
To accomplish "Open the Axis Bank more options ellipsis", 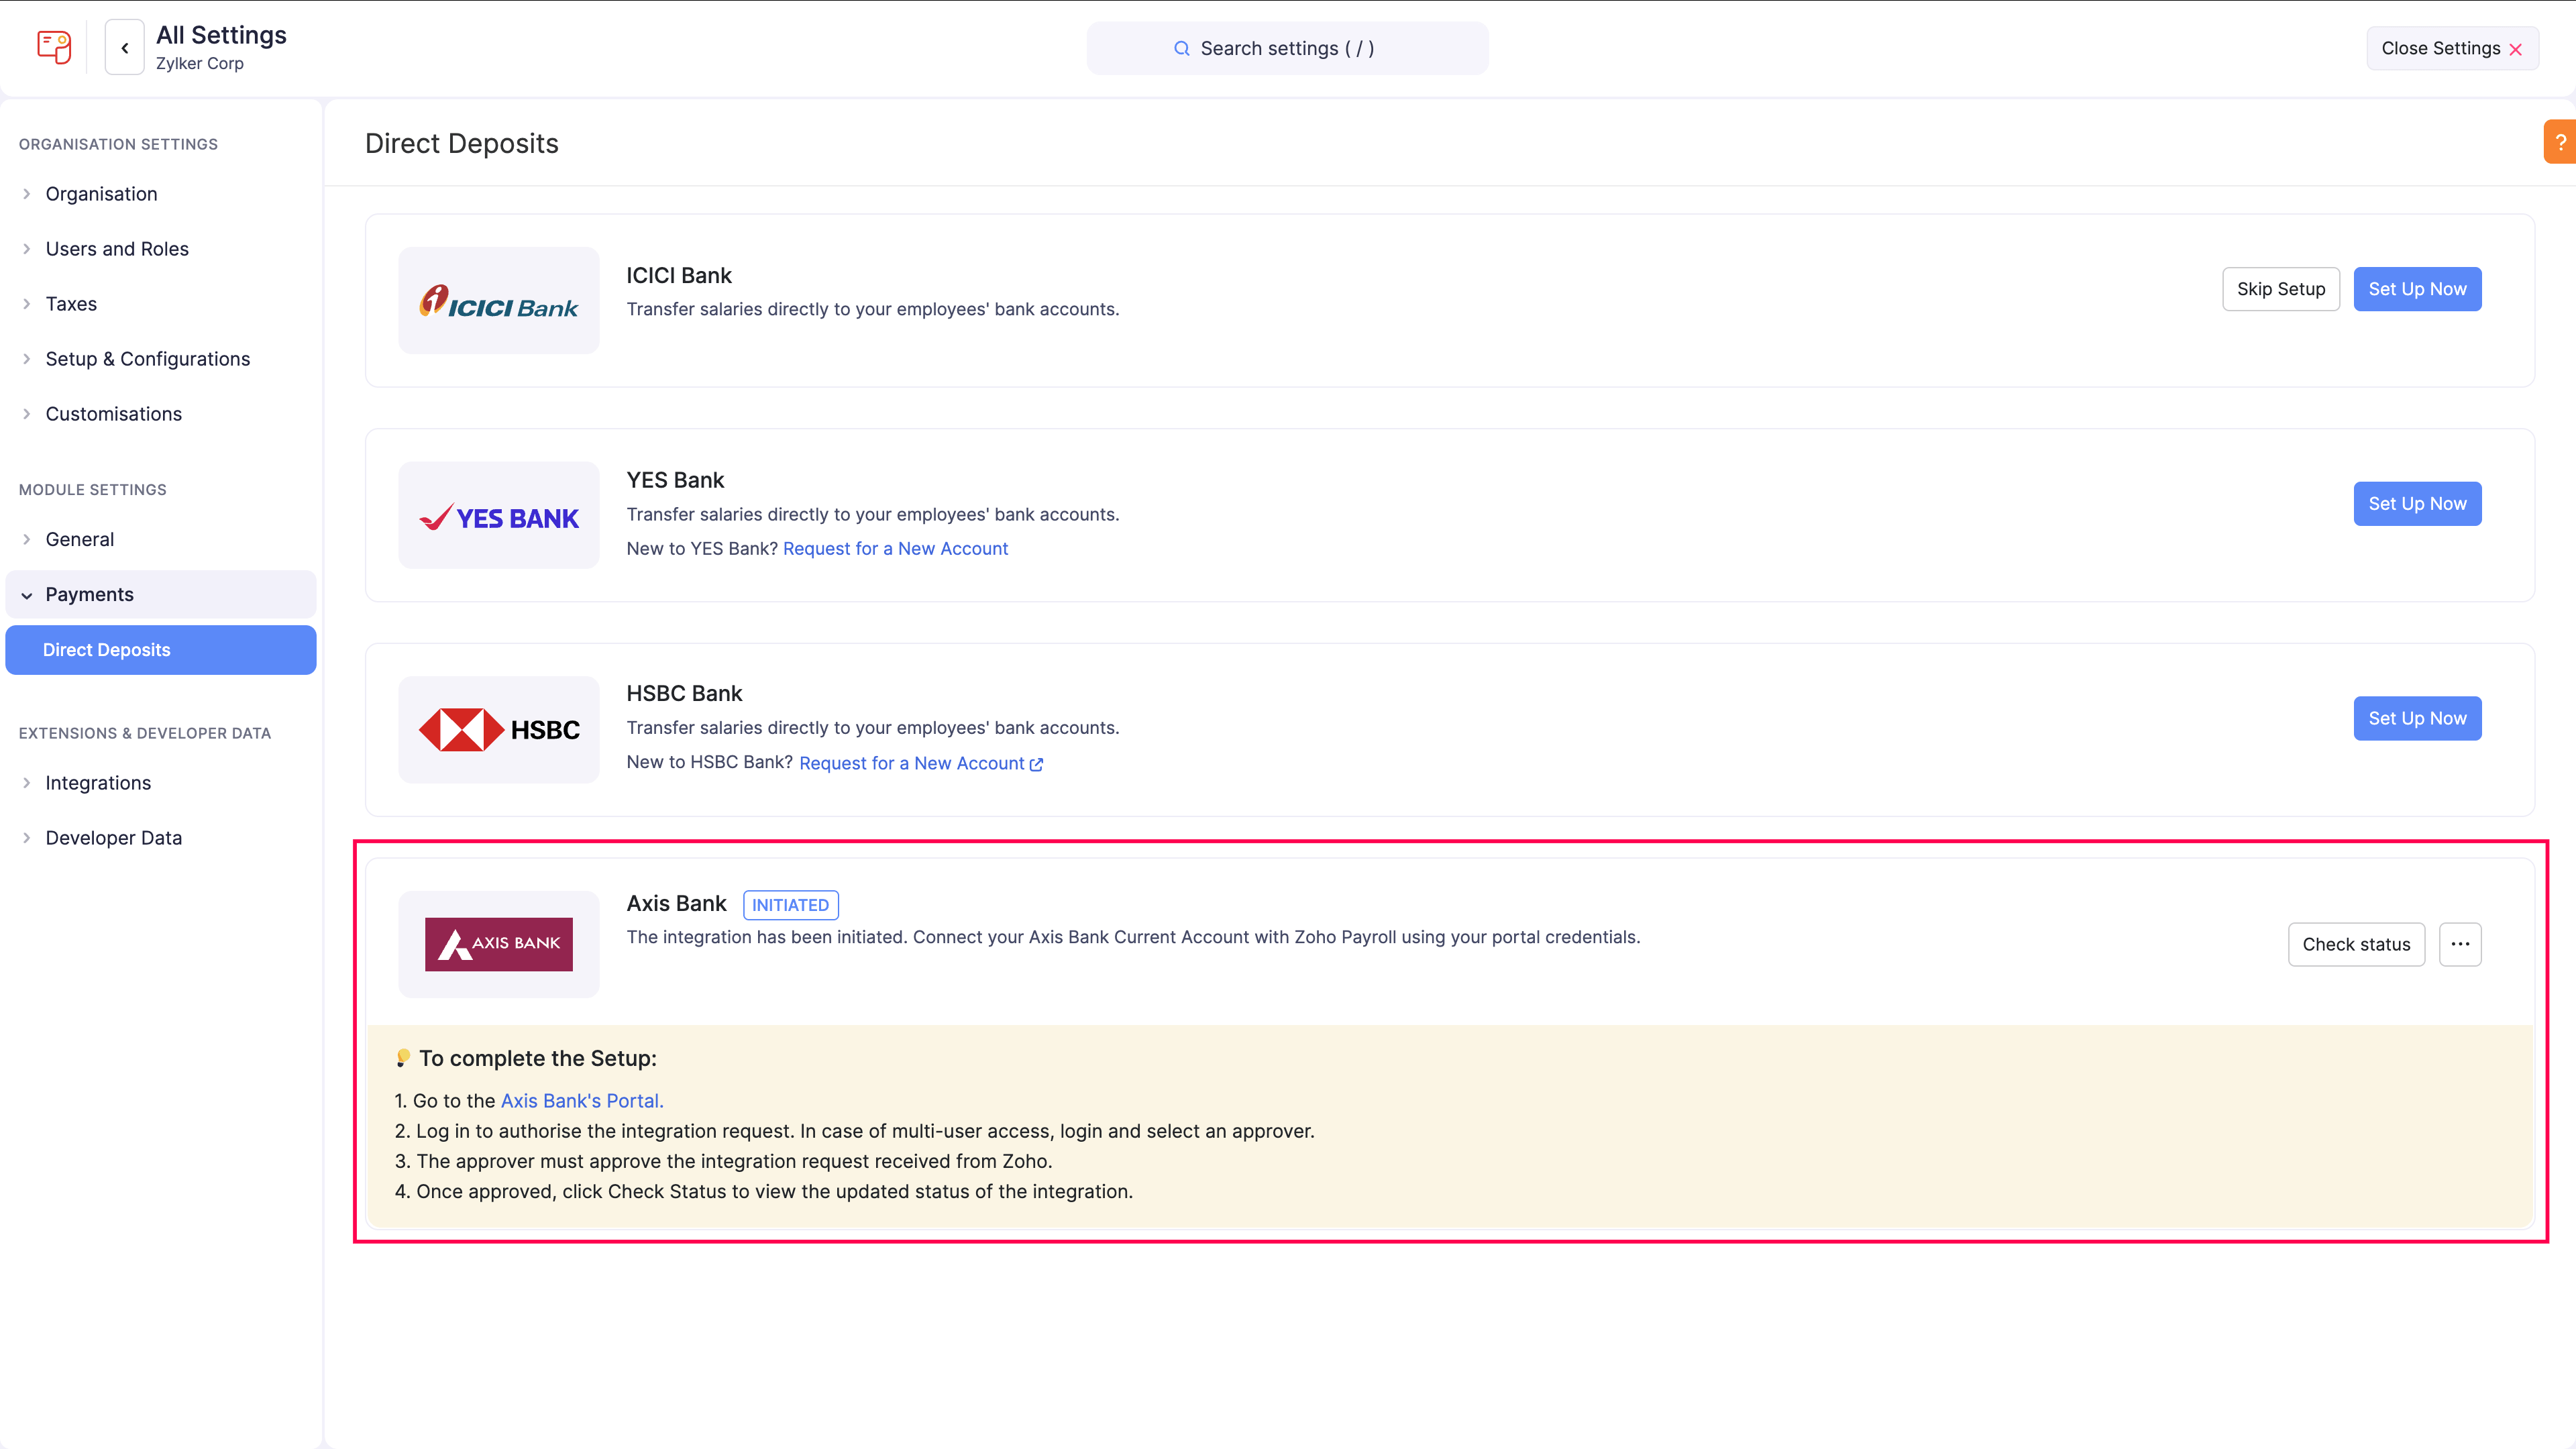I will pyautogui.click(x=2460, y=944).
